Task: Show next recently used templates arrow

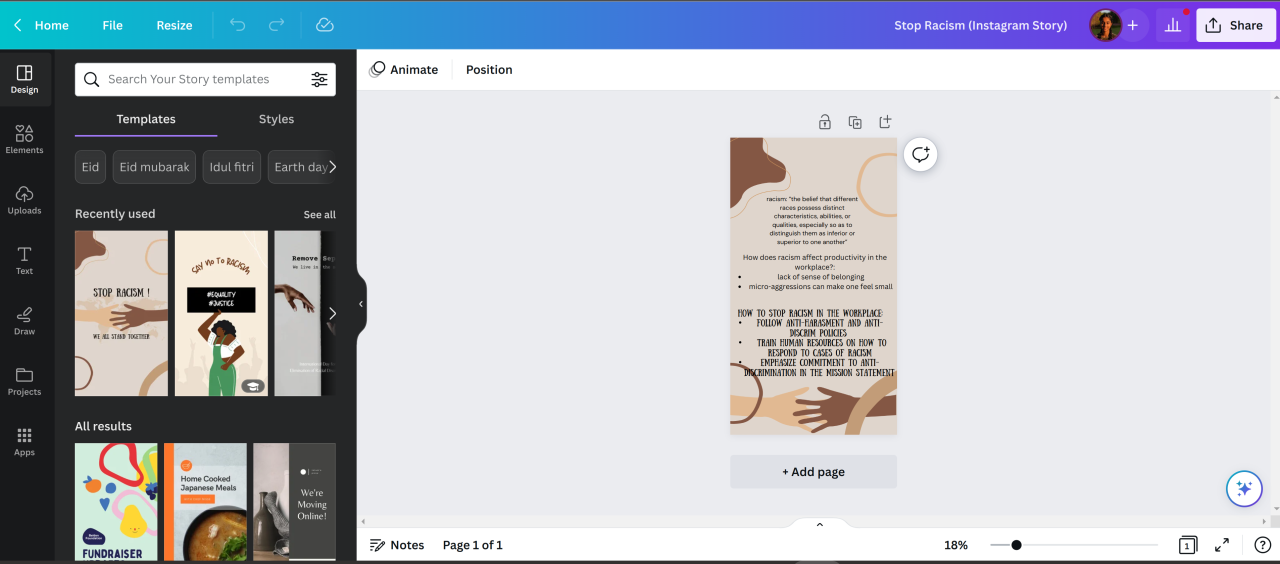Action: tap(332, 313)
